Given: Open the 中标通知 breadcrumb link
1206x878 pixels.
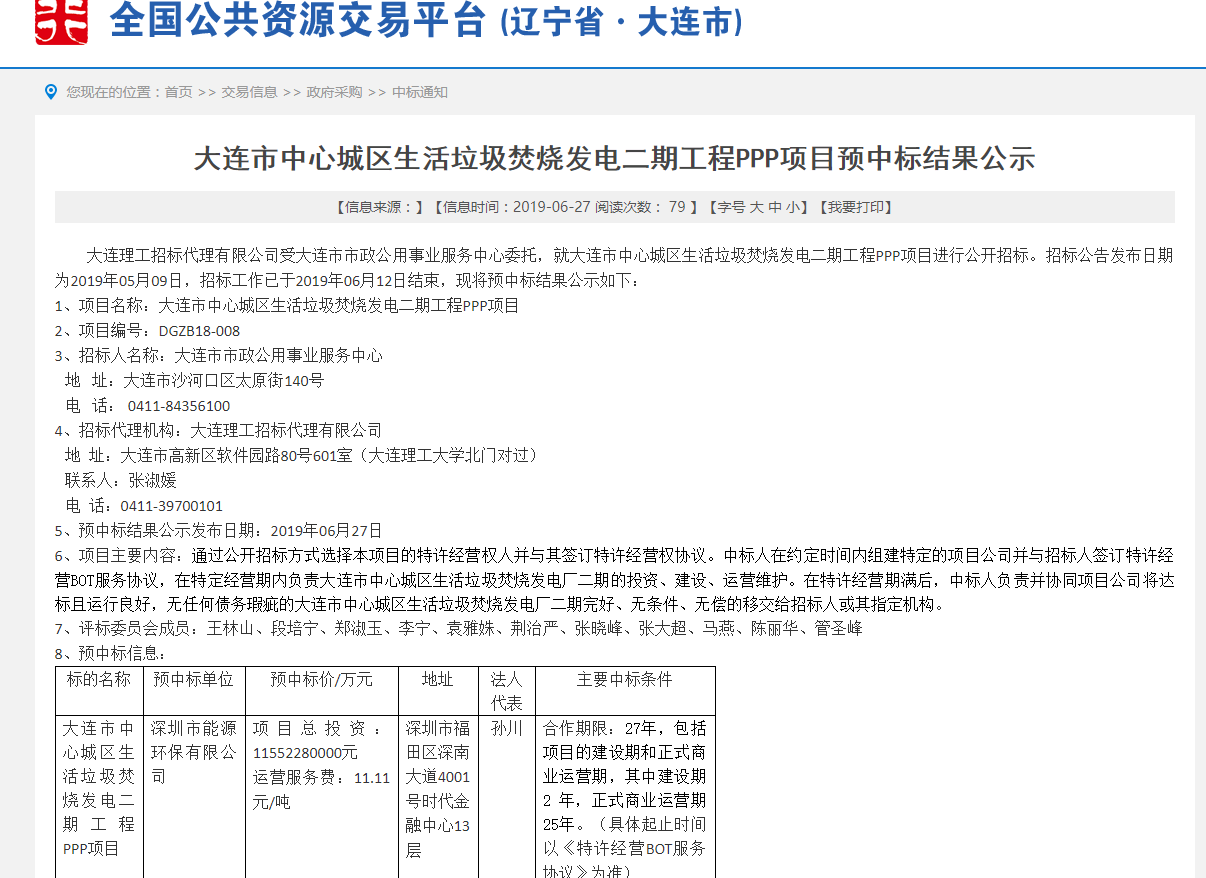Looking at the screenshot, I should pos(420,92).
